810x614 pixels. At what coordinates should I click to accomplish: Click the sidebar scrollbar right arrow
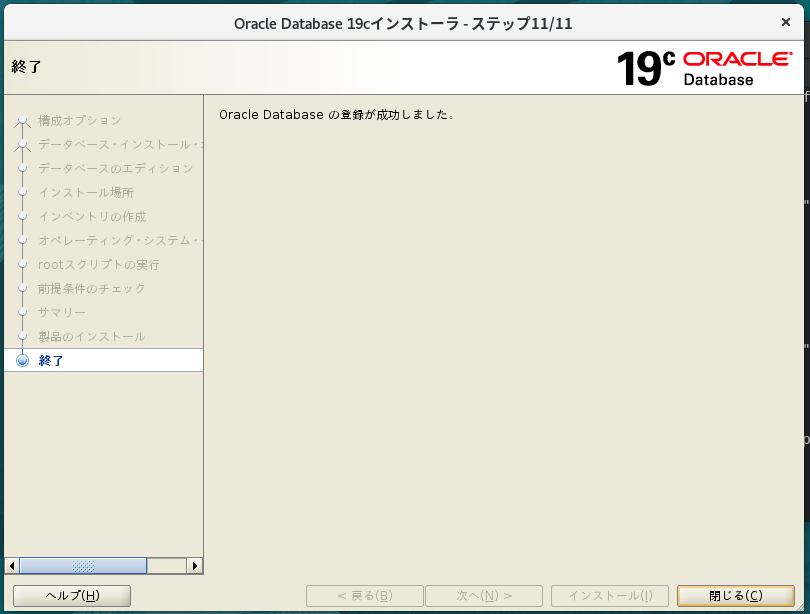pyautogui.click(x=195, y=566)
